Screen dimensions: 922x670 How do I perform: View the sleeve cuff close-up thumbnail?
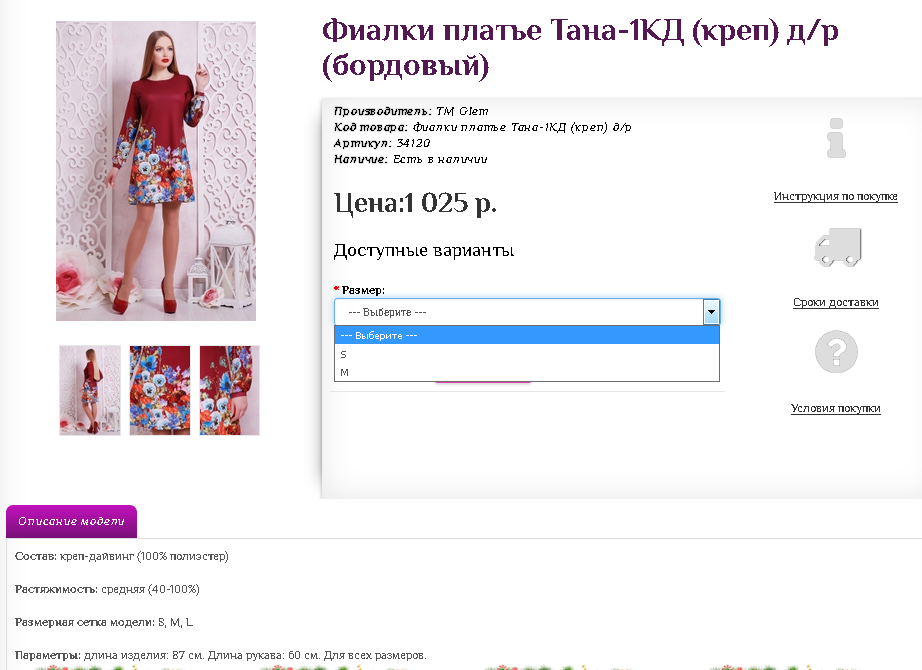(x=229, y=391)
